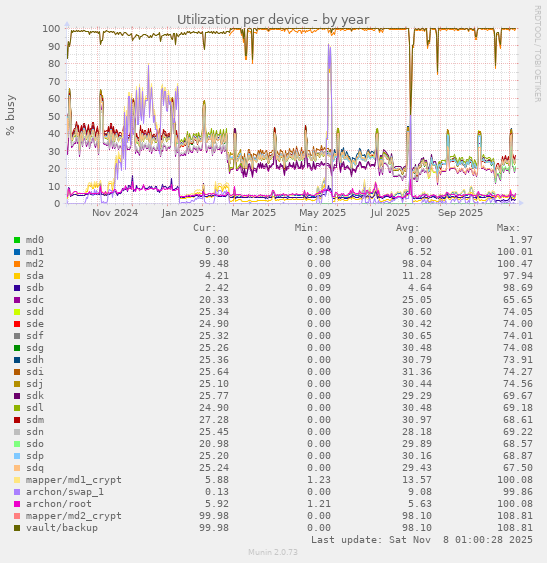Click the archon/swap_1 purple legend swatch

click(x=17, y=492)
